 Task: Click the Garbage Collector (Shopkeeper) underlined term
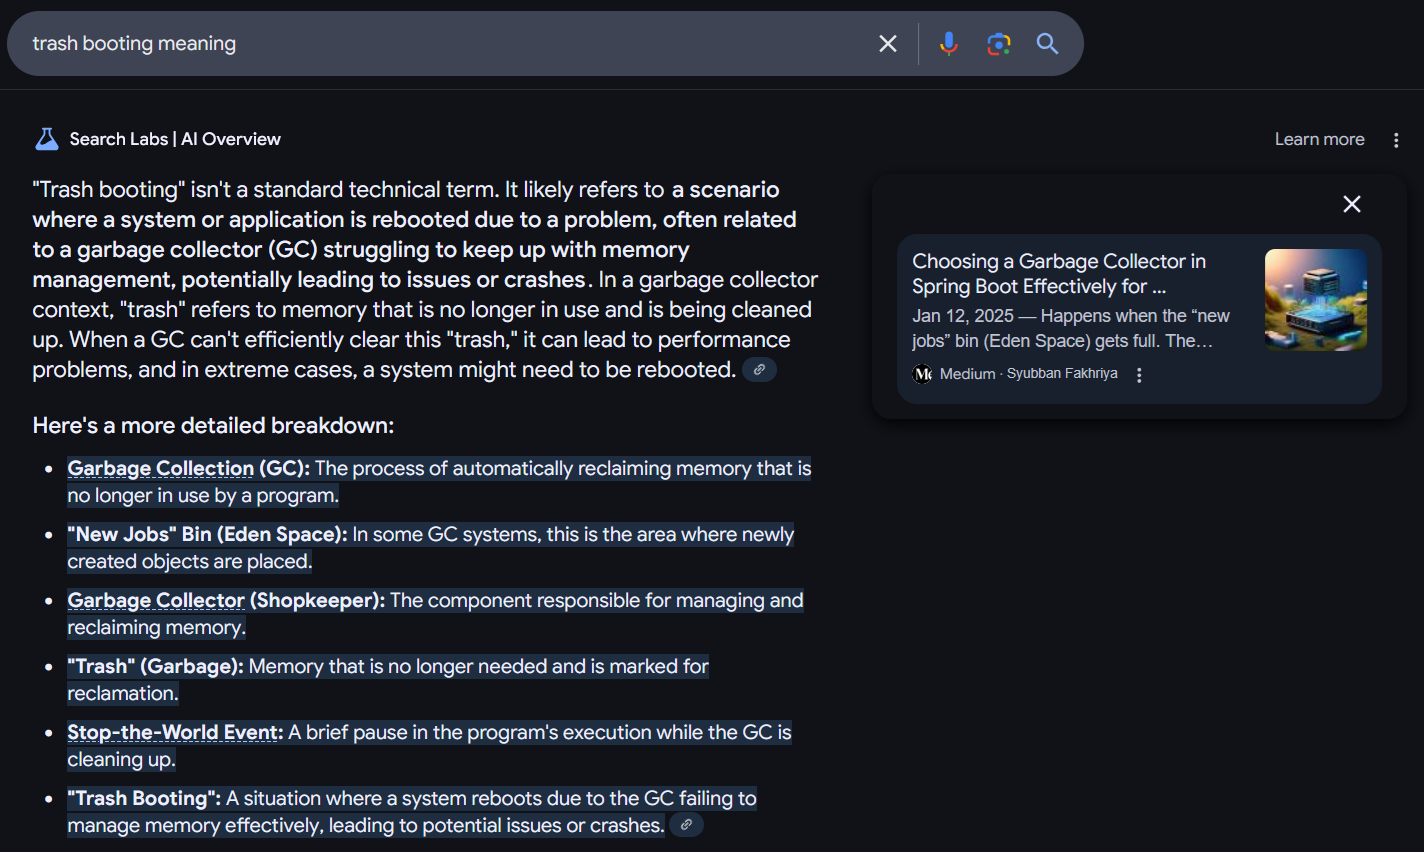[156, 600]
